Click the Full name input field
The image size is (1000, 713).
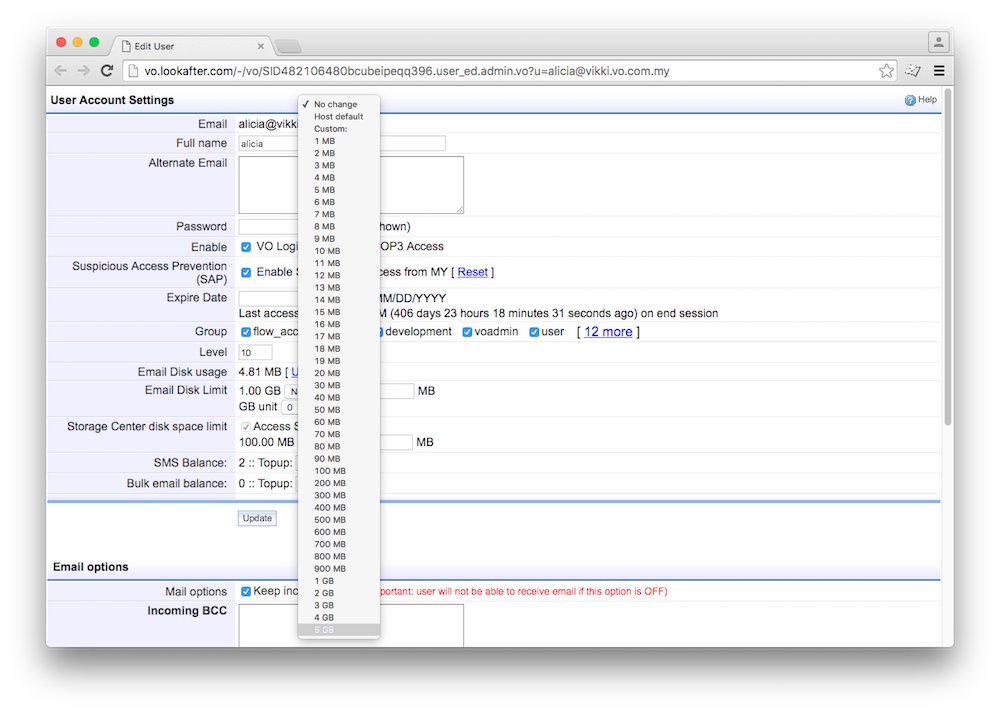pyautogui.click(x=342, y=143)
